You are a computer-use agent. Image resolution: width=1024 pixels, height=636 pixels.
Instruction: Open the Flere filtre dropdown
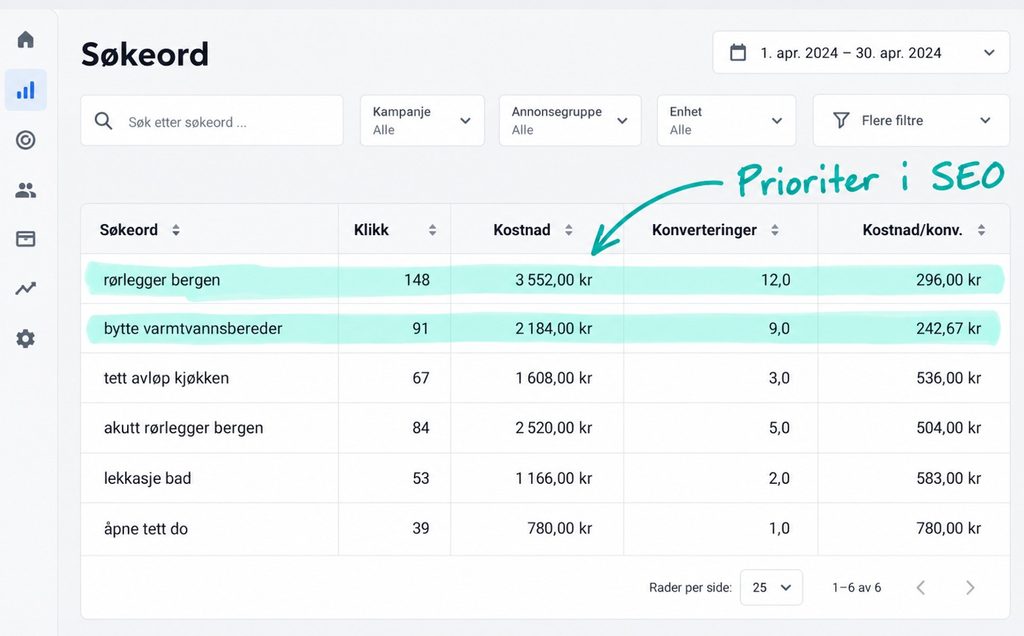click(x=911, y=121)
